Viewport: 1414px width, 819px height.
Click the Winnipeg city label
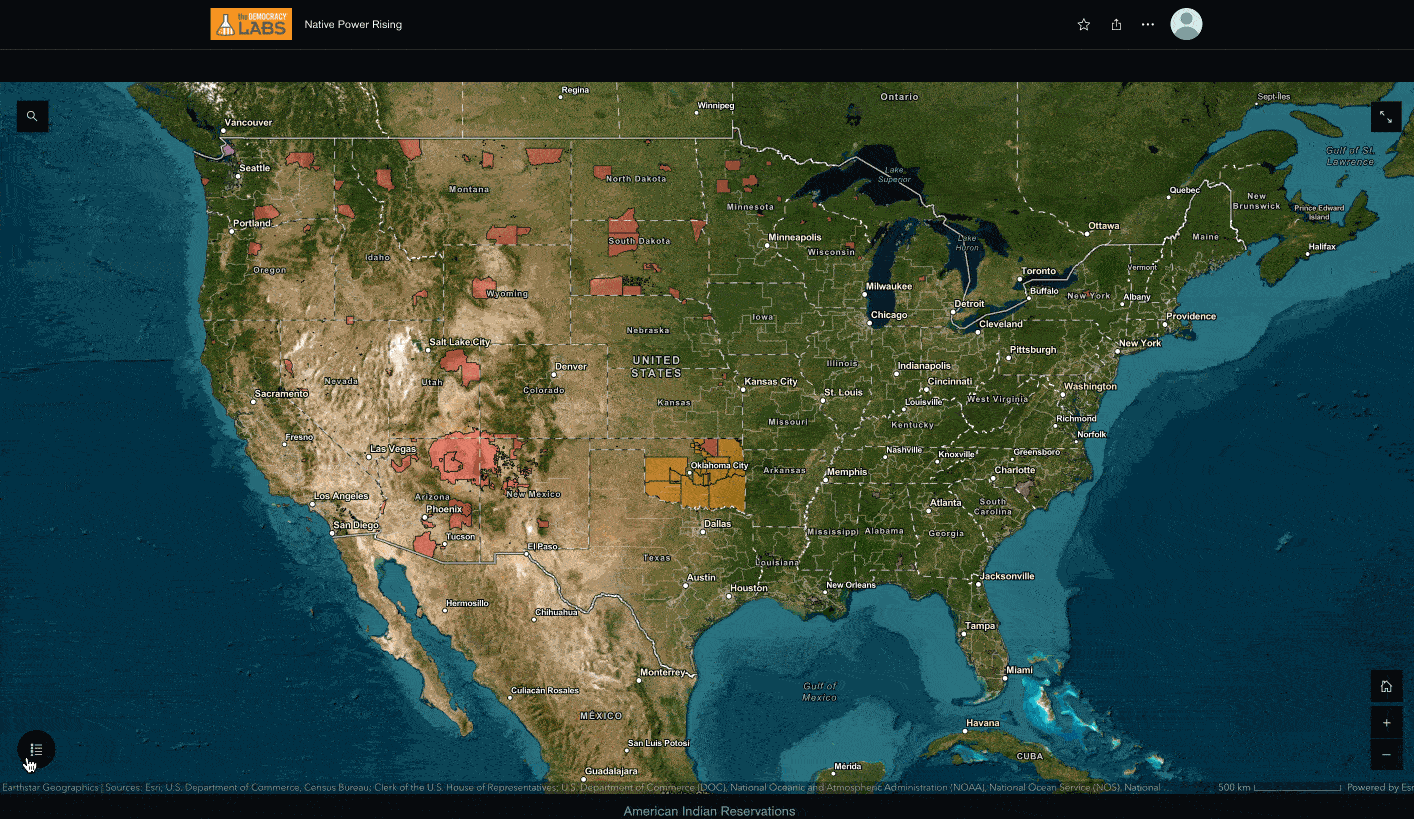click(716, 105)
